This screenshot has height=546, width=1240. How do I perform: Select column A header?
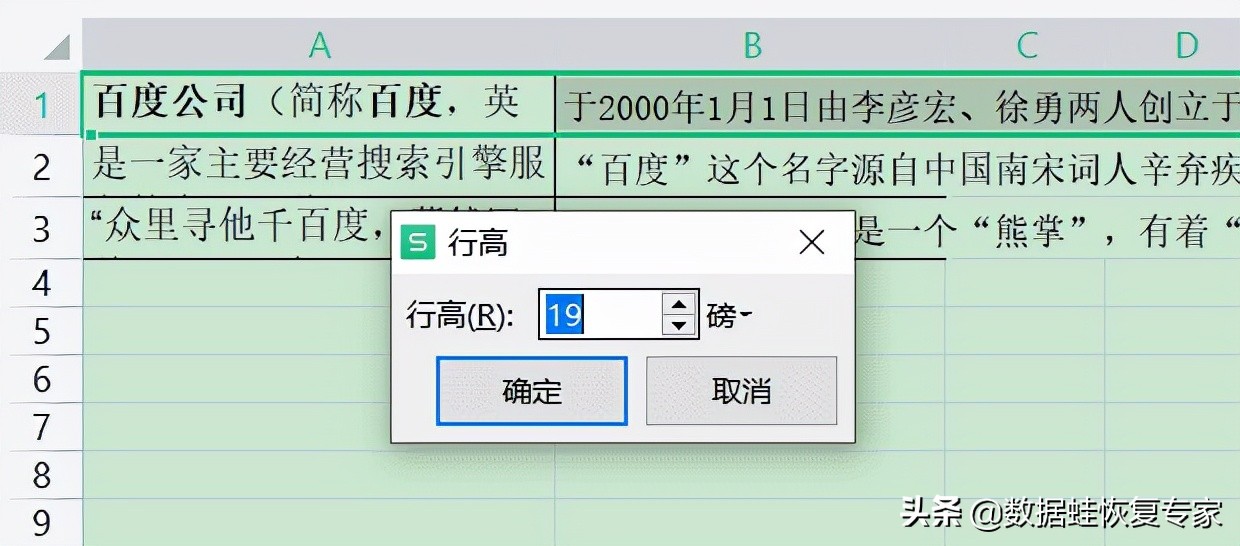pos(319,45)
